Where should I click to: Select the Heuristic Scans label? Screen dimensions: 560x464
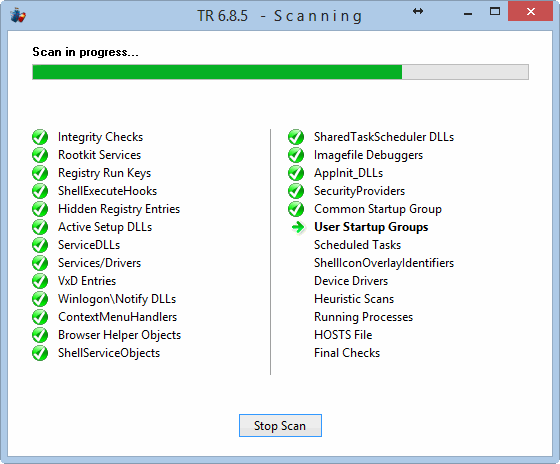pos(354,299)
